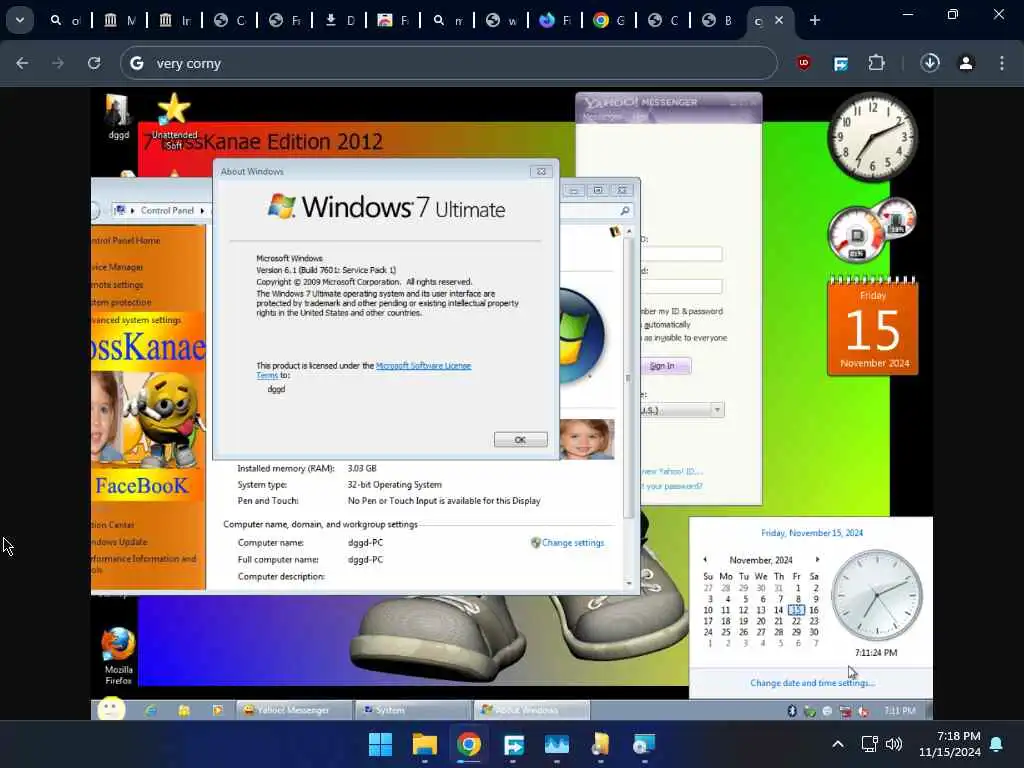This screenshot has height=768, width=1024.
Task: Click the 'very corny' address bar
Action: [x=449, y=63]
